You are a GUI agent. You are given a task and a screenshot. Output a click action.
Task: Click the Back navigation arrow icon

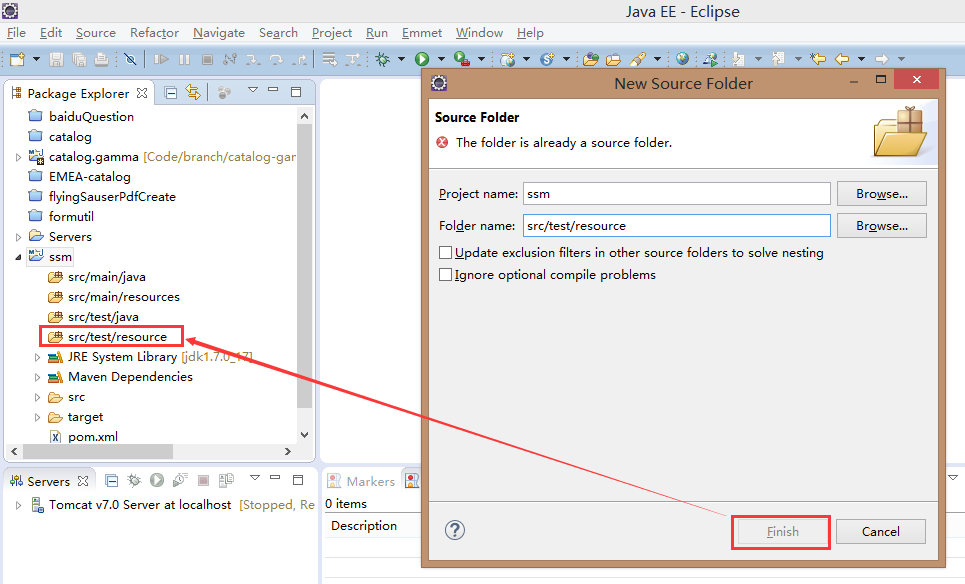[x=842, y=59]
